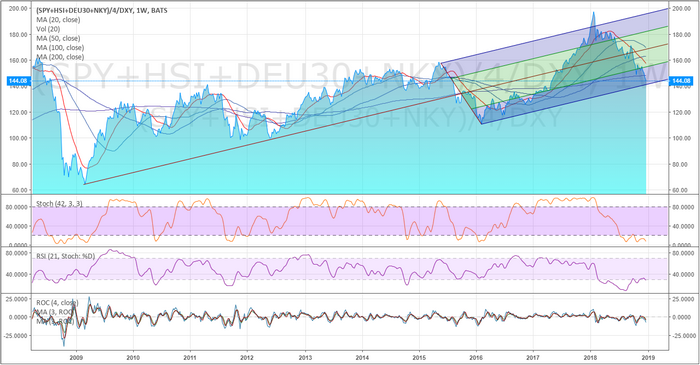Screen dimensions: 700x365
Task: Select the Vol (20) indicator label
Action: (48, 29)
